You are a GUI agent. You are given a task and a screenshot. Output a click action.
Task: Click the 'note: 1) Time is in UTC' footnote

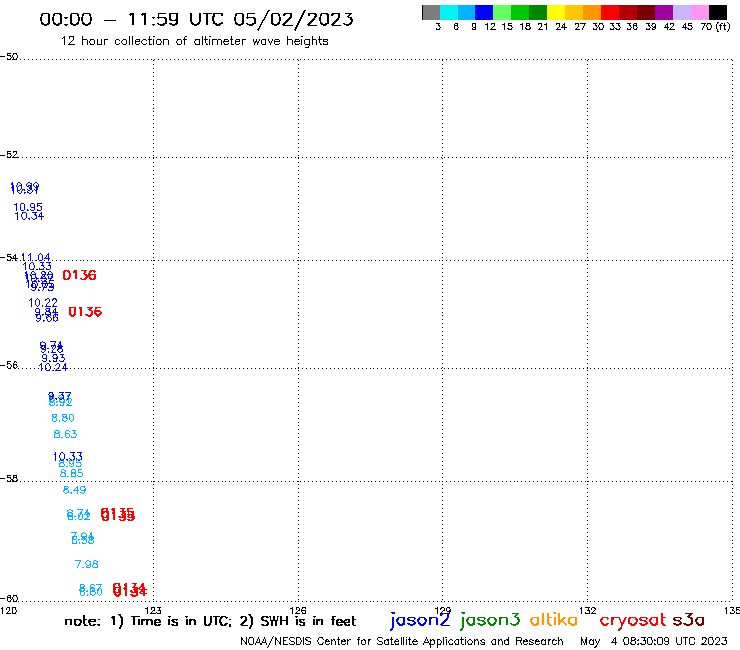tap(148, 621)
